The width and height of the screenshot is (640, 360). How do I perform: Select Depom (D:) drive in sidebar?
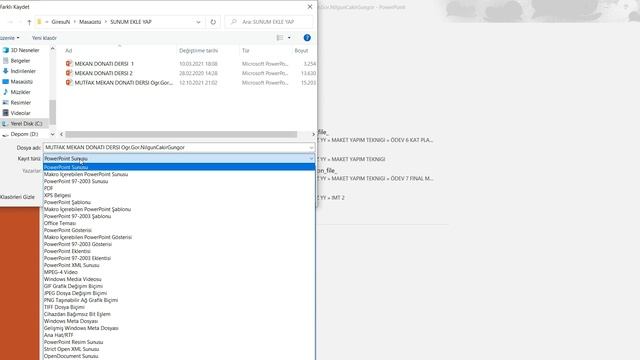pos(24,134)
